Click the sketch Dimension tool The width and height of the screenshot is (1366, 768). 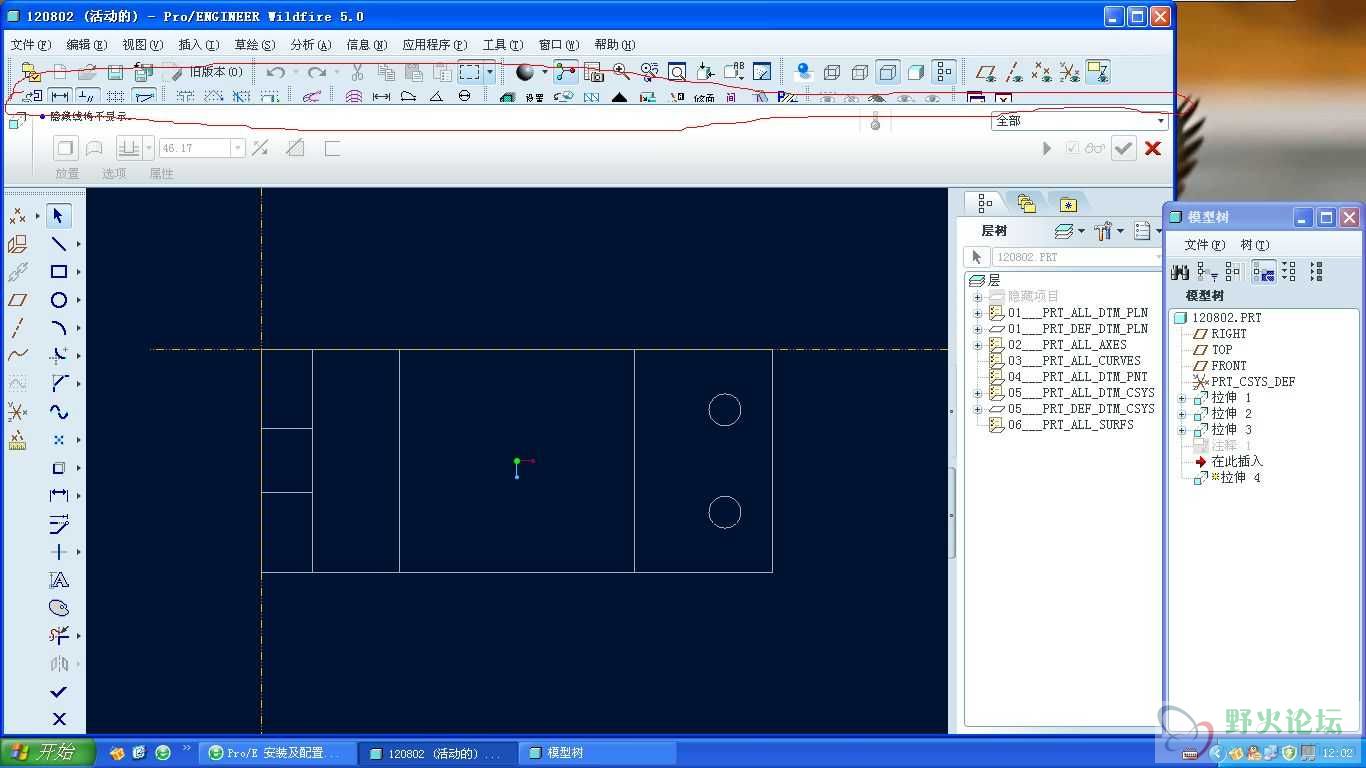tap(59, 496)
